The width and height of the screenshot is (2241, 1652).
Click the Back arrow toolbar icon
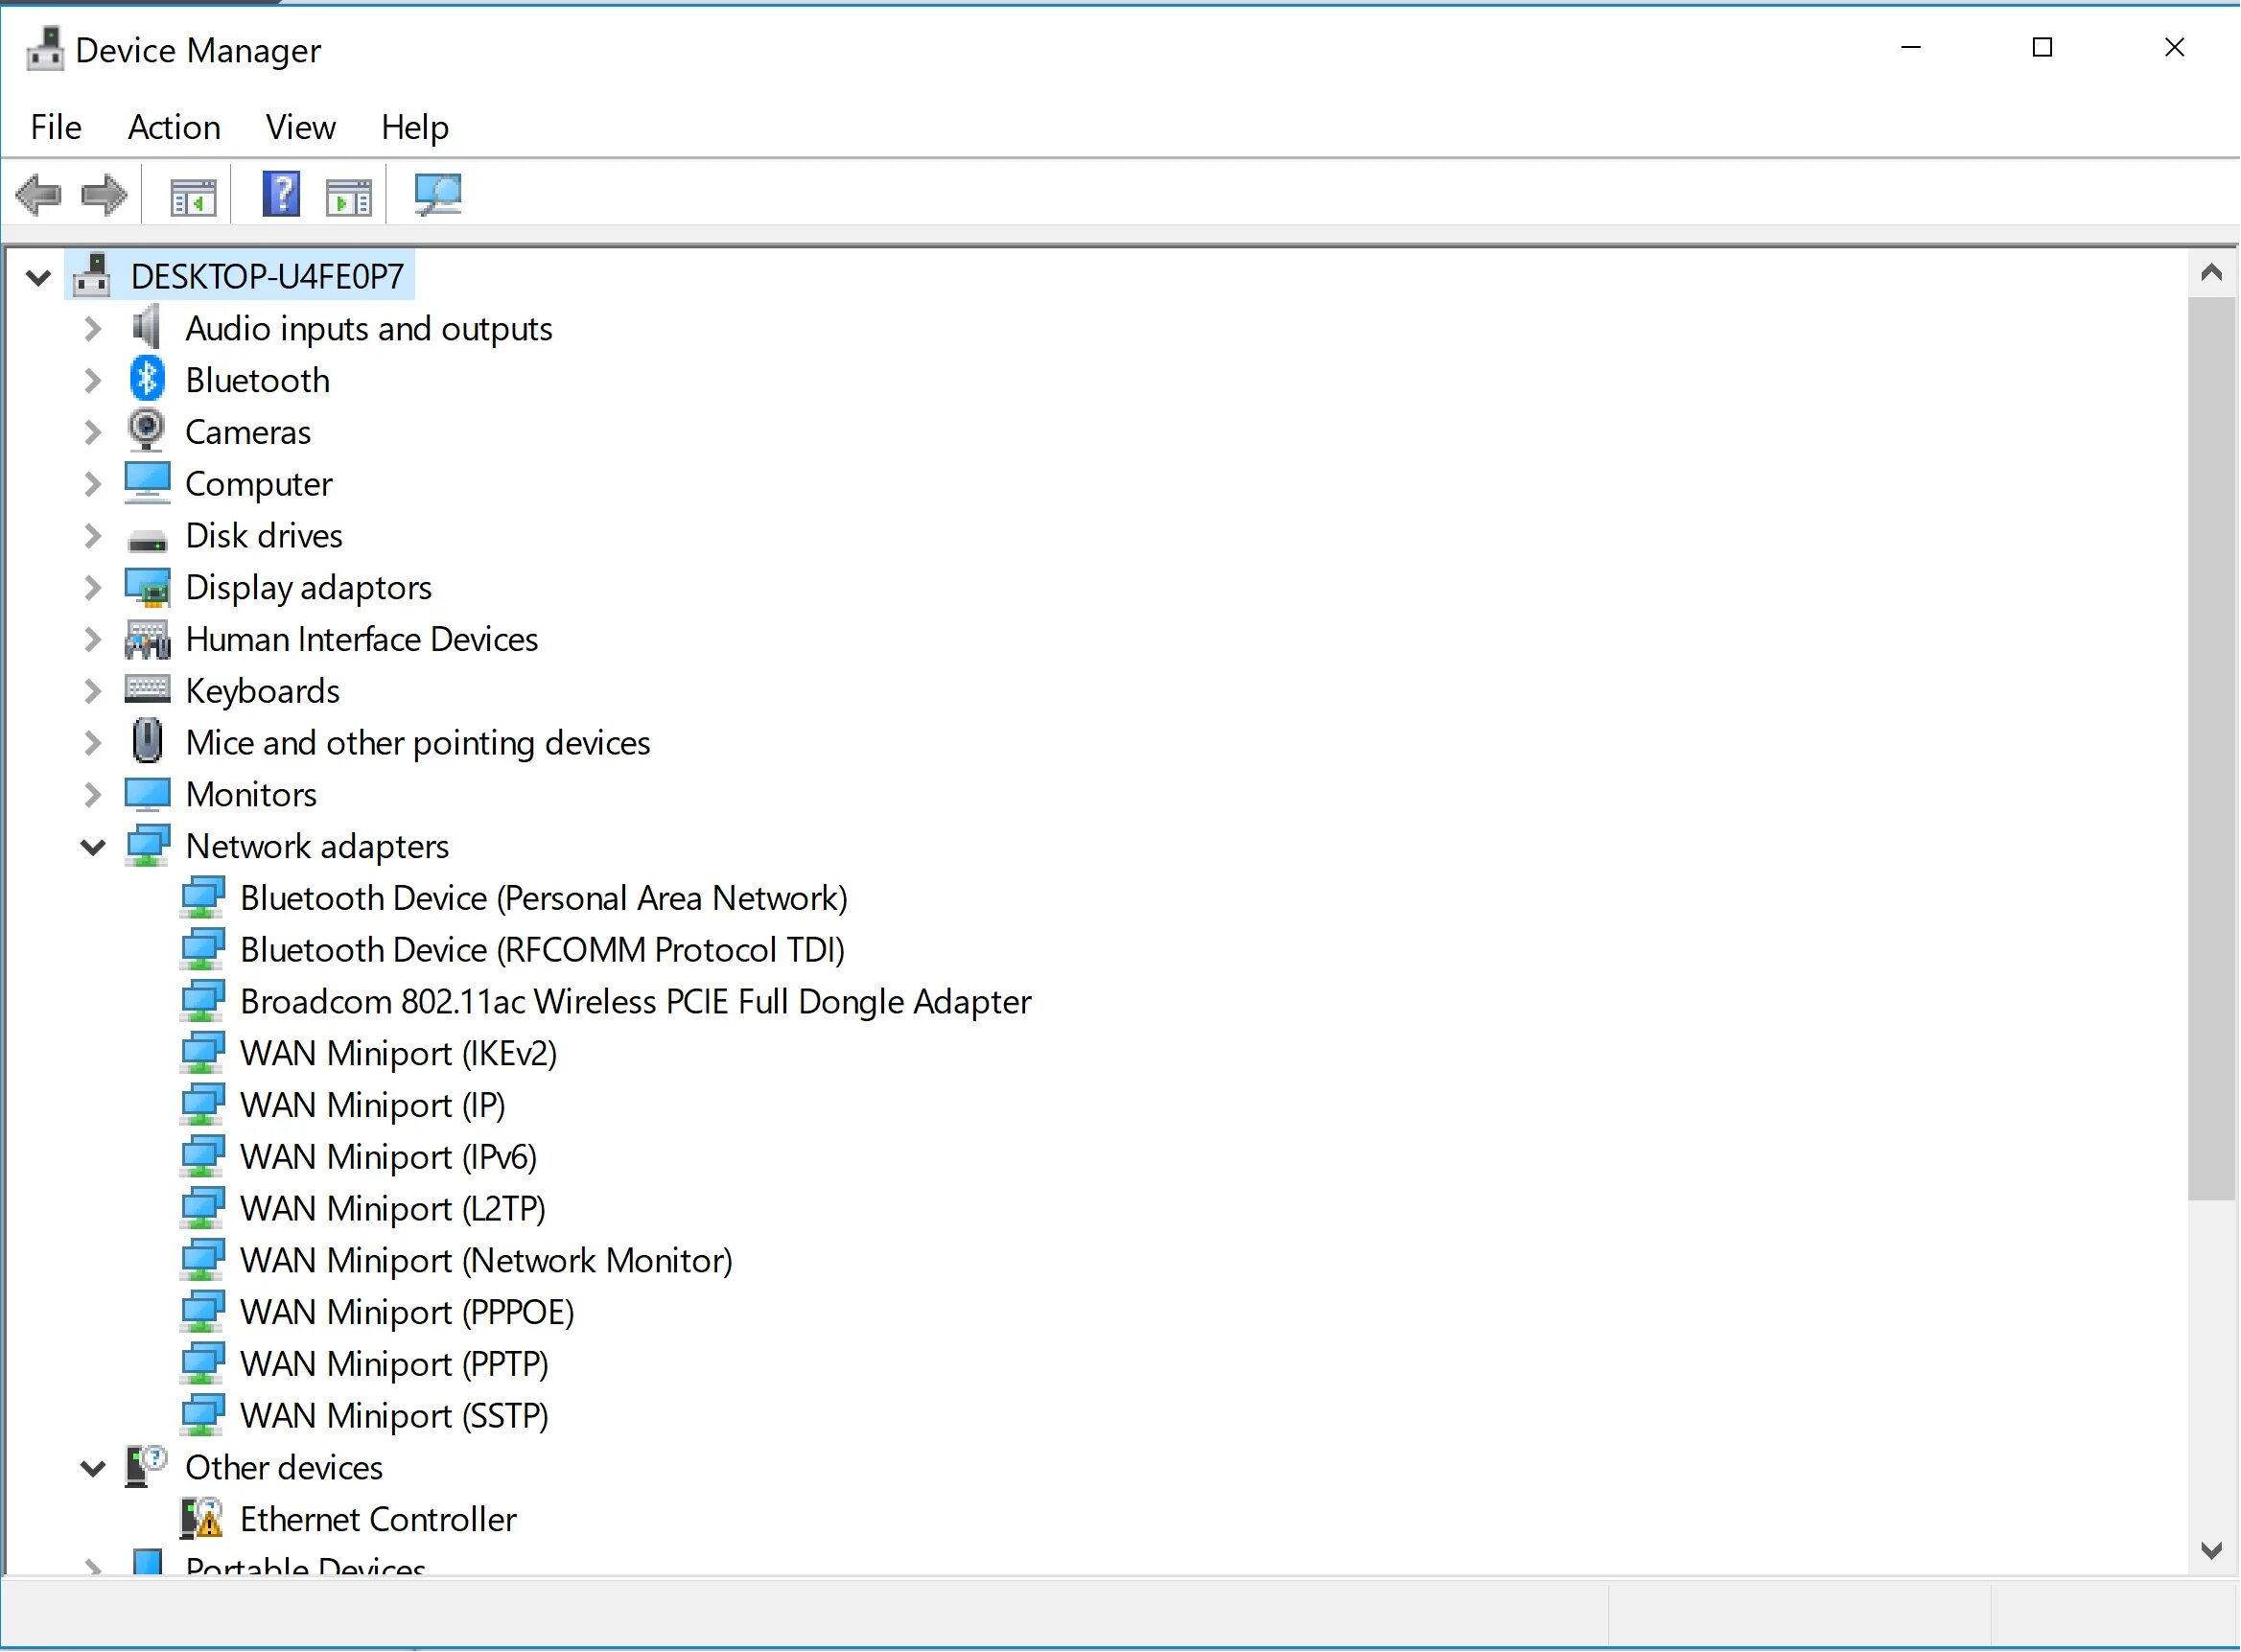(39, 195)
